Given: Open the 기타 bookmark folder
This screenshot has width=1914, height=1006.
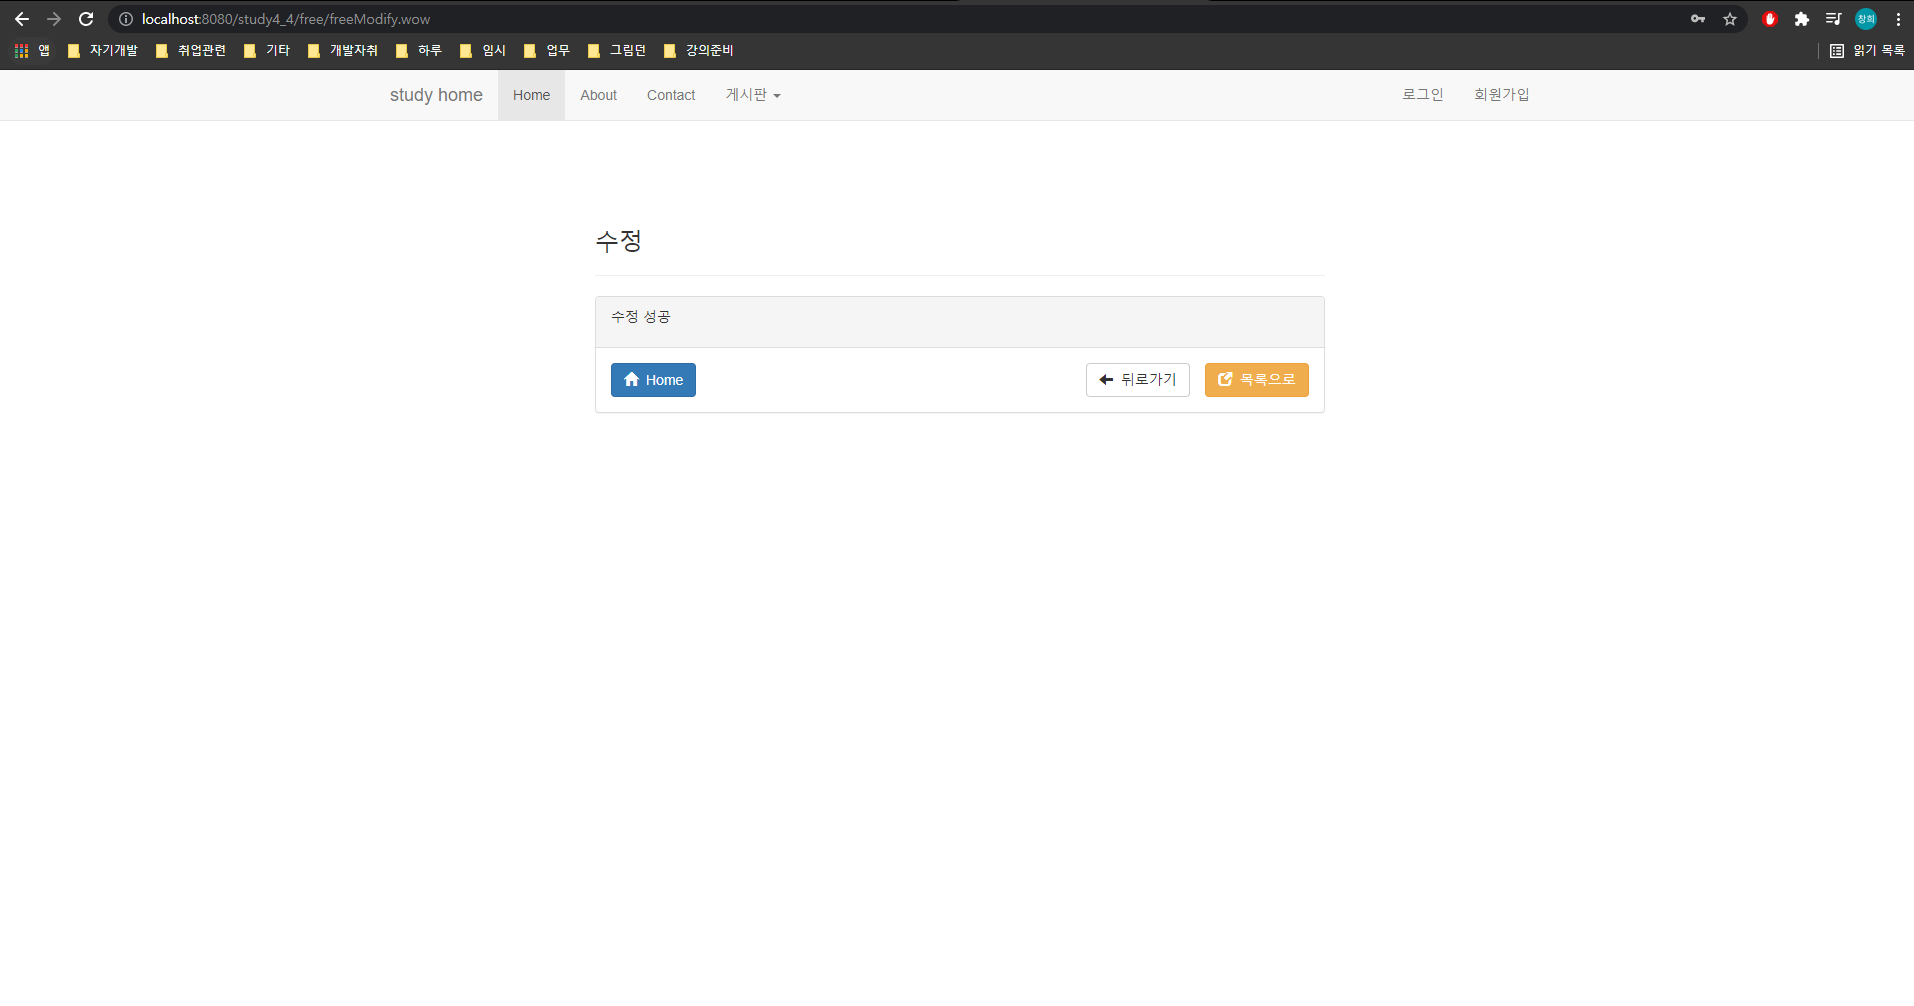Looking at the screenshot, I should 267,50.
